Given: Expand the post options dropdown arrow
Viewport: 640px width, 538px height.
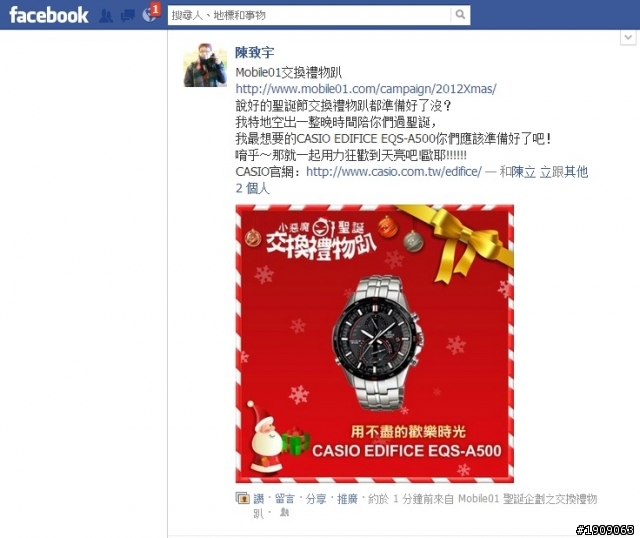Looking at the screenshot, I should pos(628,38).
